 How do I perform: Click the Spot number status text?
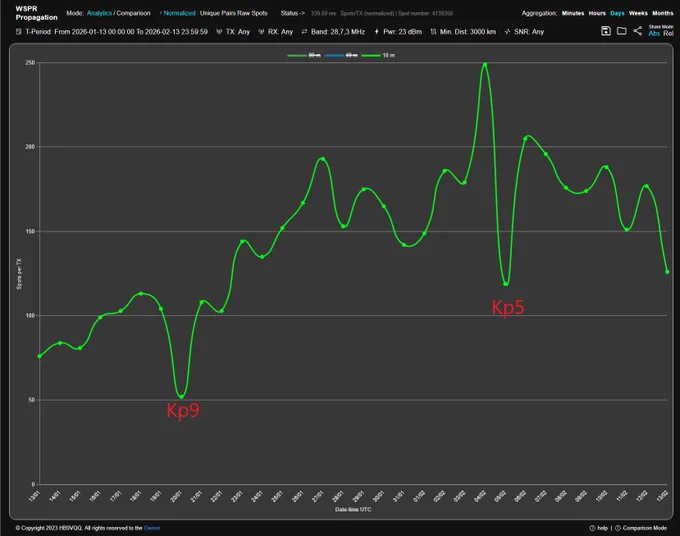(425, 13)
